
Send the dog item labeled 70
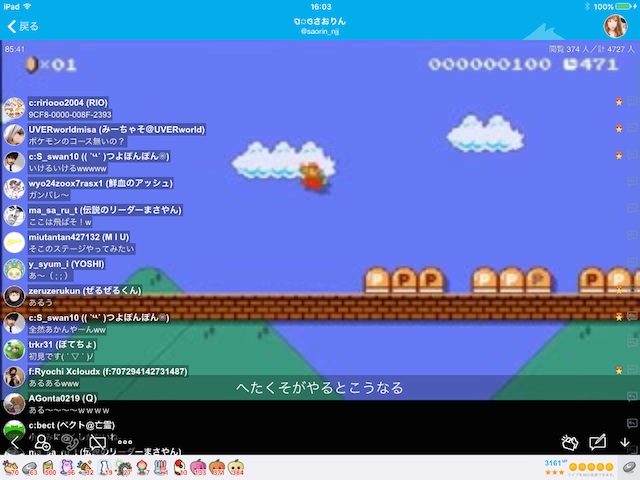11,467
